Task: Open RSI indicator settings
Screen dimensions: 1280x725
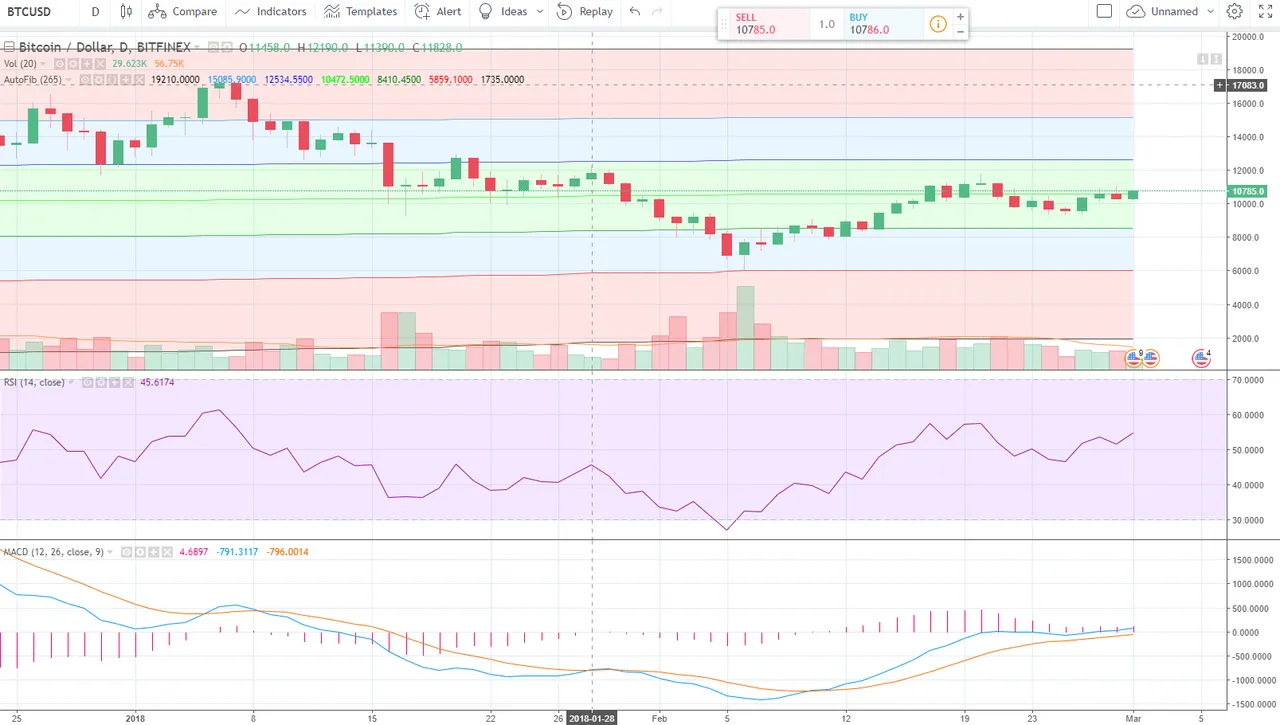Action: [101, 382]
